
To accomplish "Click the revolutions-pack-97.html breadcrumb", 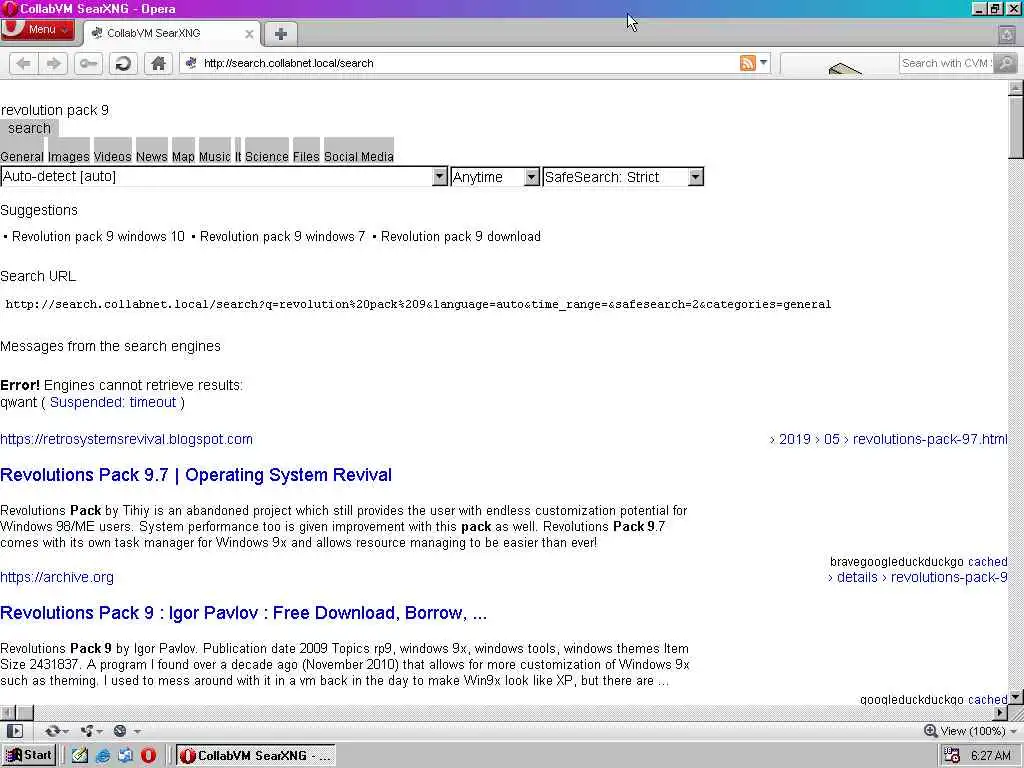I will [x=930, y=440].
